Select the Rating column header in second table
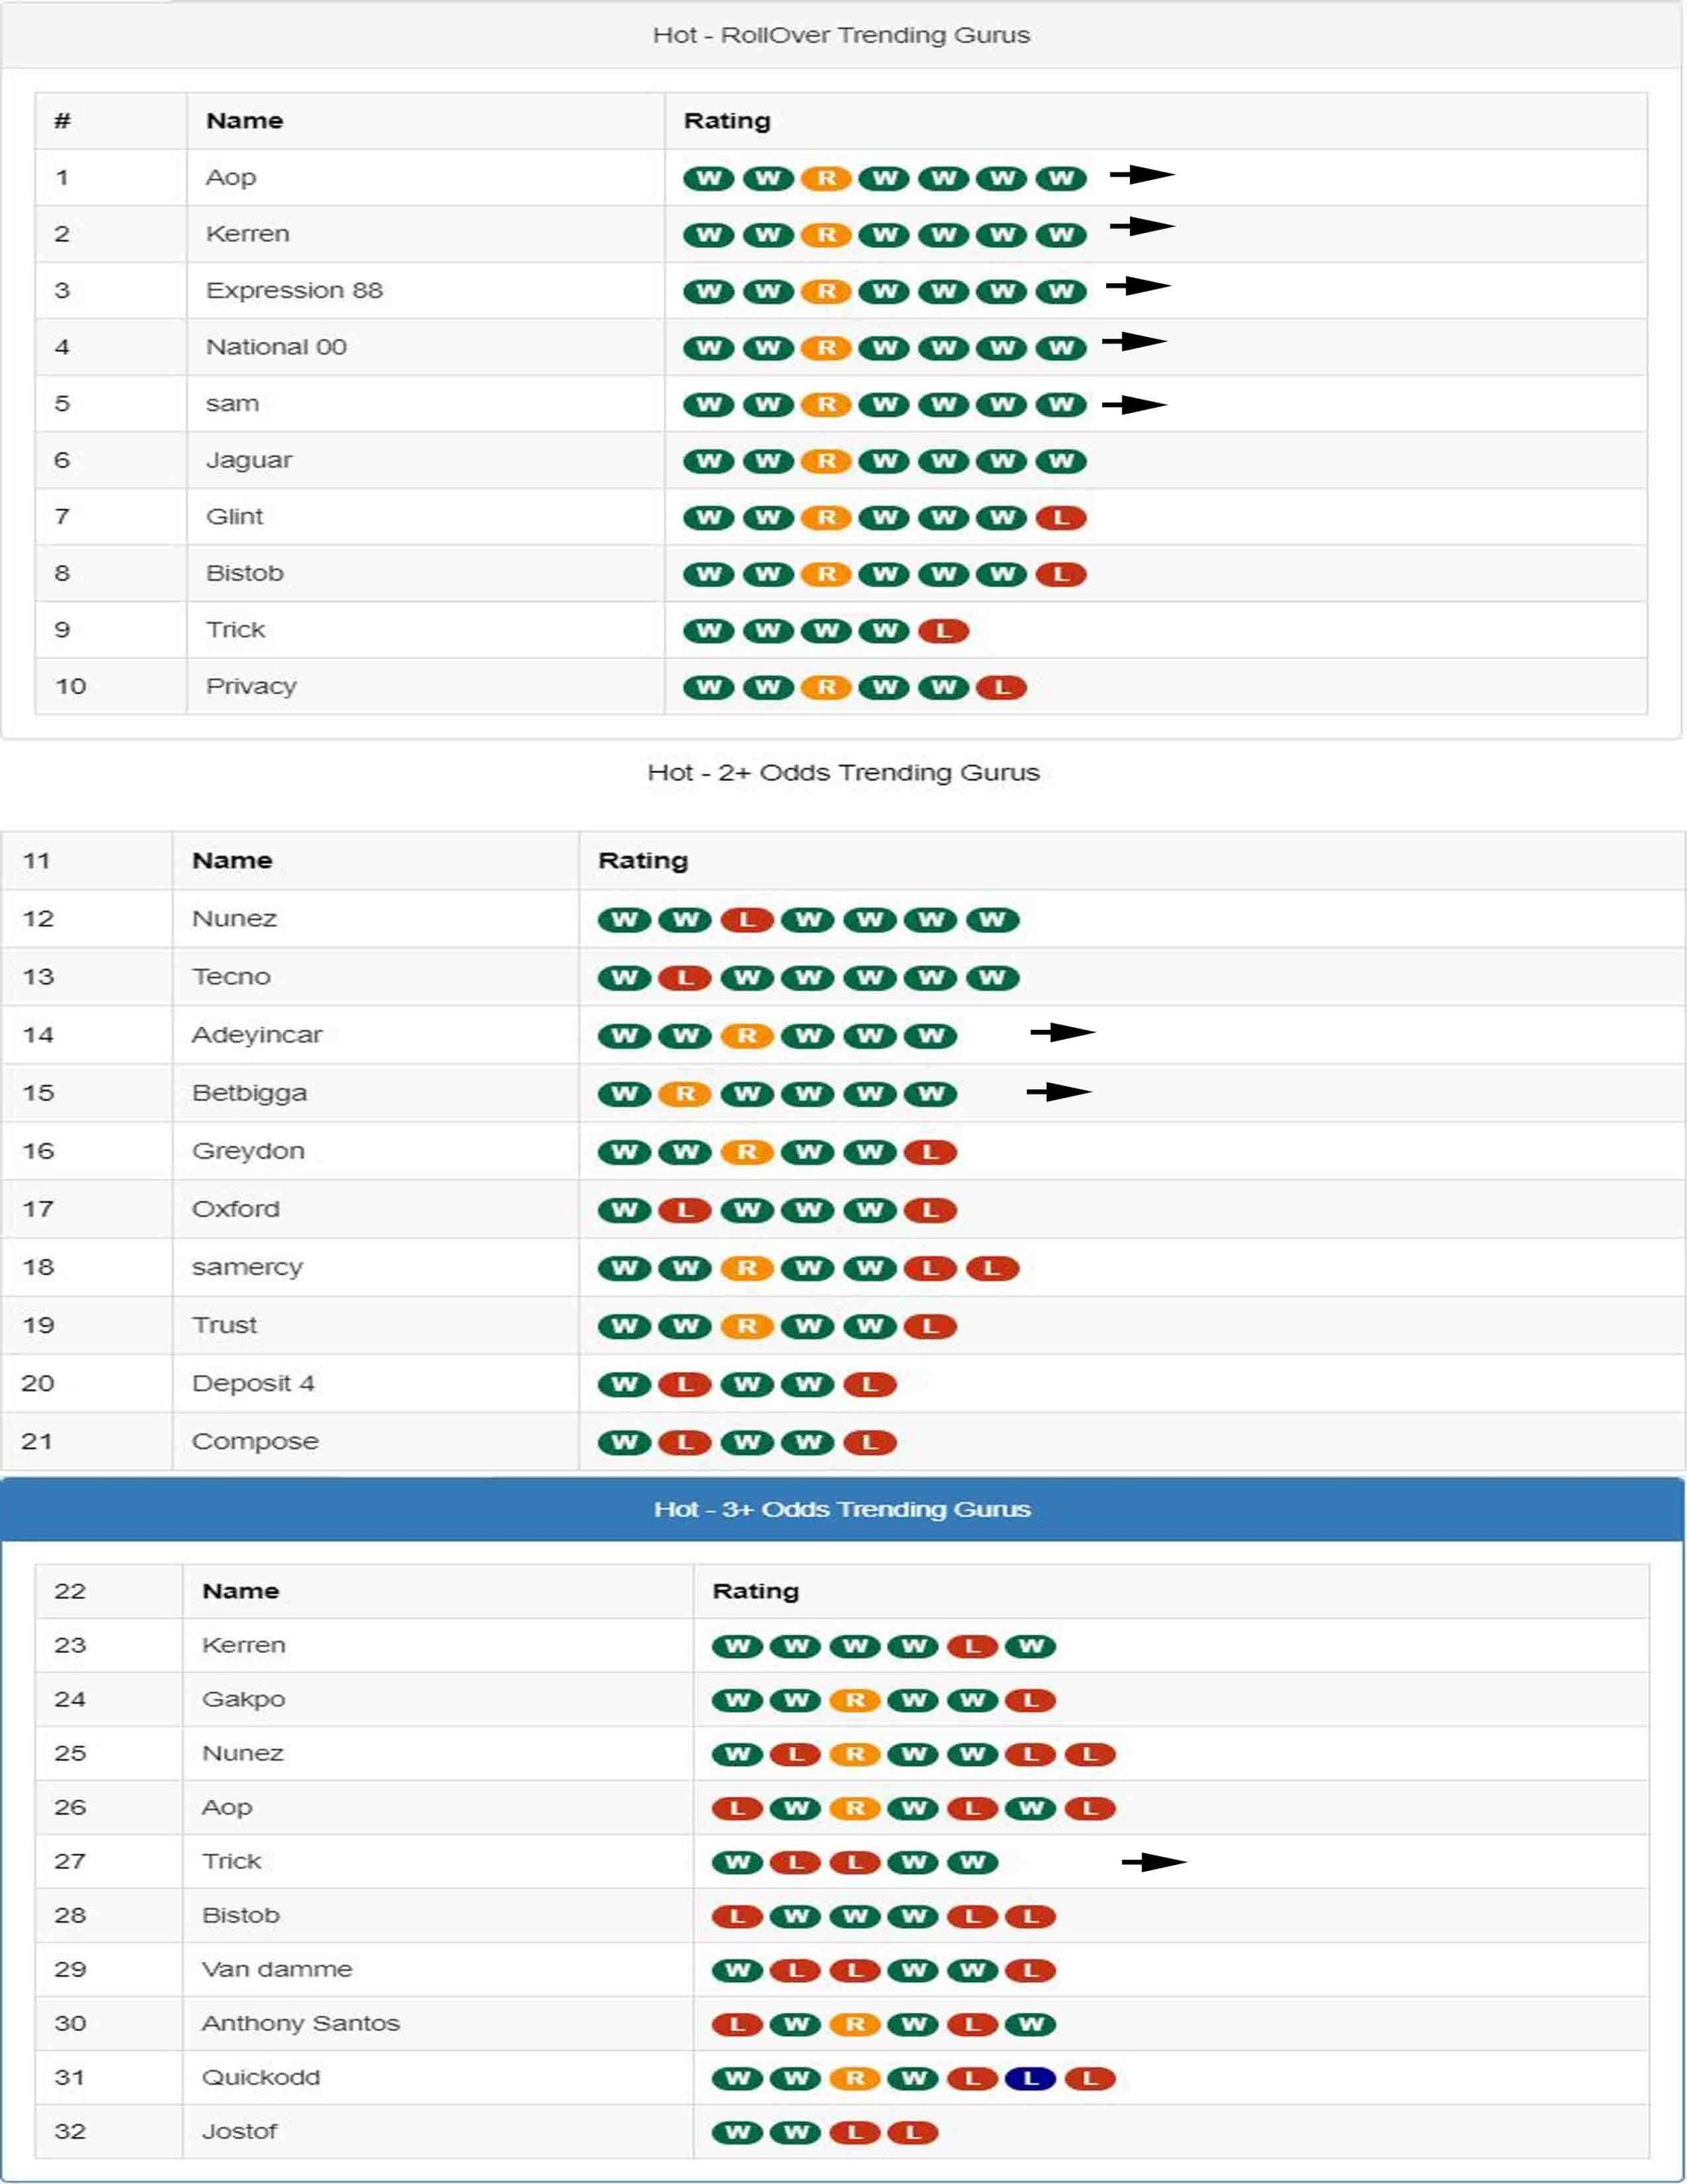This screenshot has height=2184, width=1687. point(643,858)
